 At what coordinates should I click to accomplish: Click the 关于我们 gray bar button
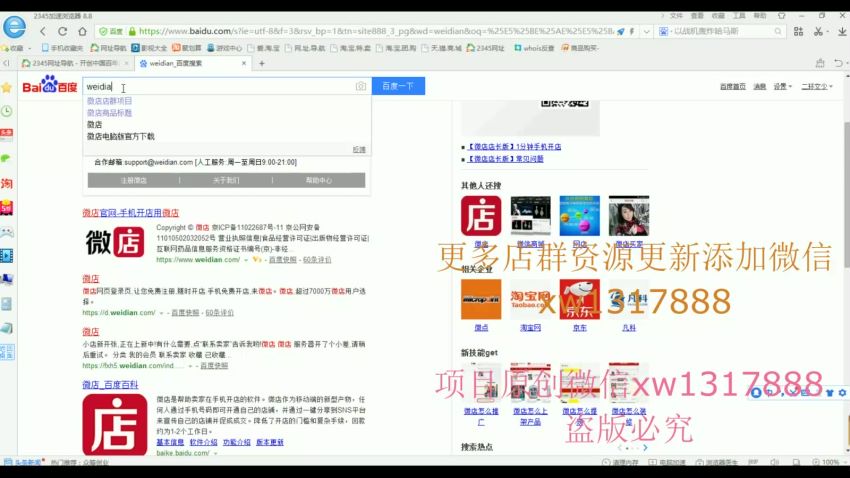point(226,180)
